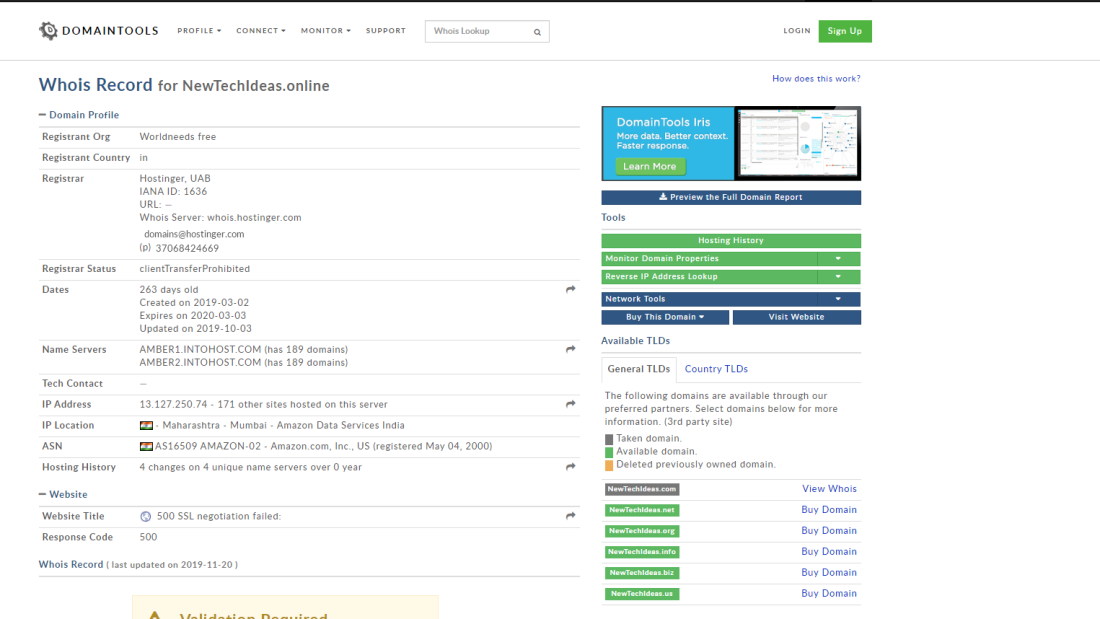Open the How does this work link

click(816, 79)
